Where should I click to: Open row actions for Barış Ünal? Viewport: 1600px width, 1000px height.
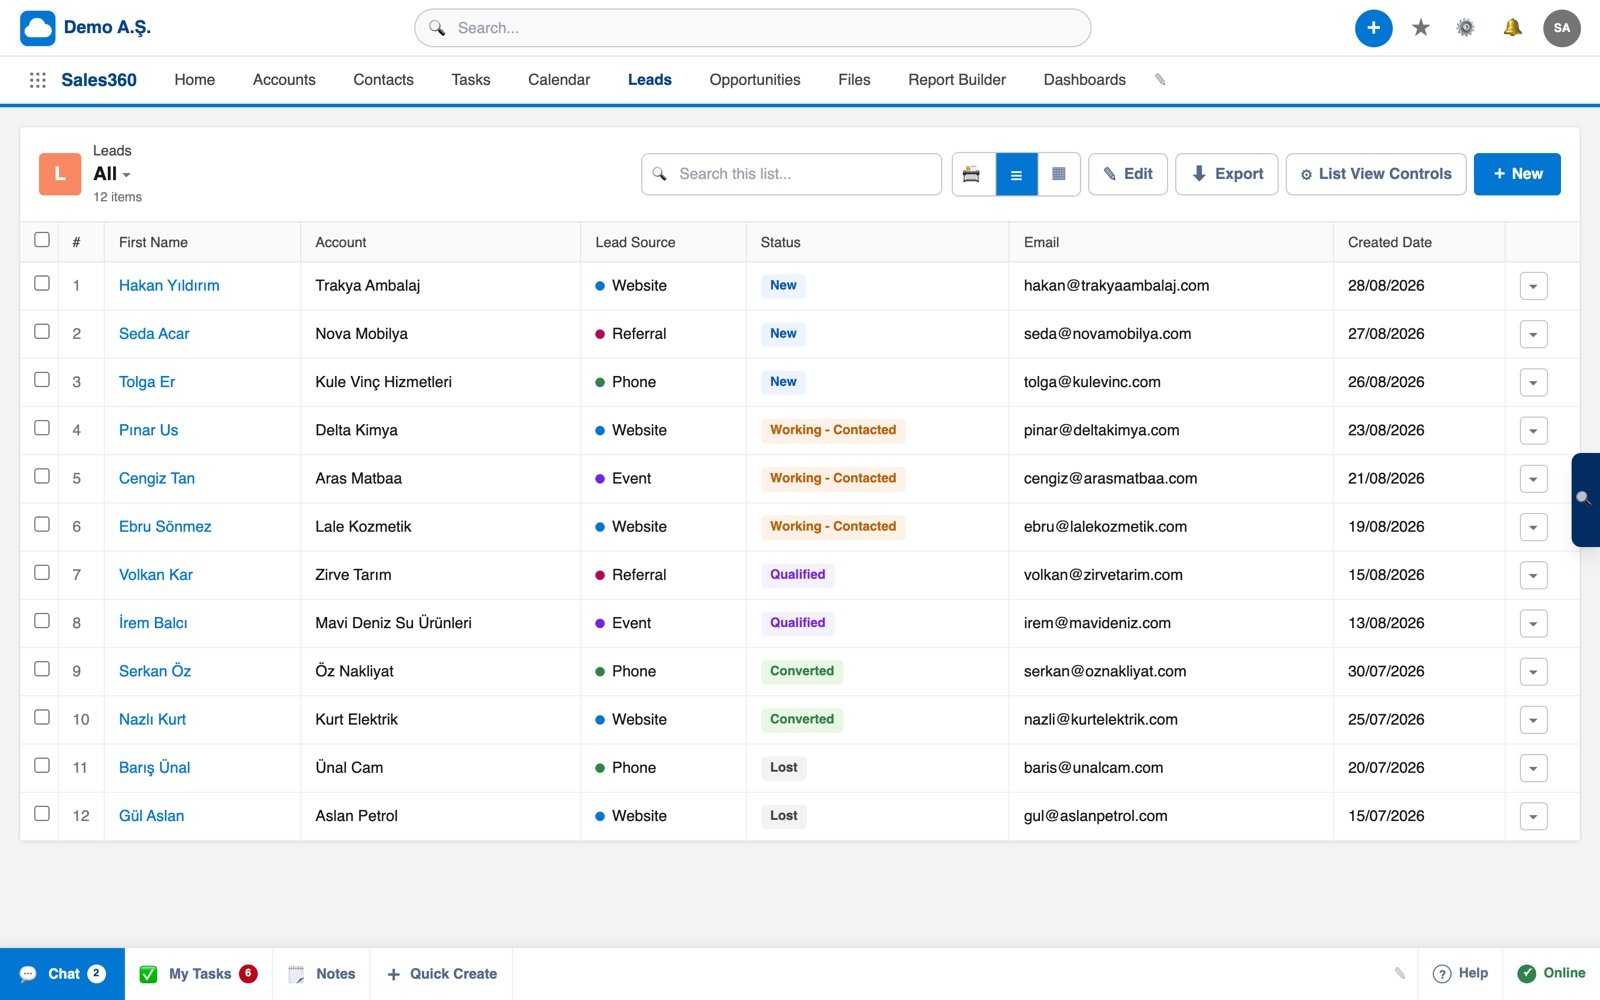tap(1533, 768)
